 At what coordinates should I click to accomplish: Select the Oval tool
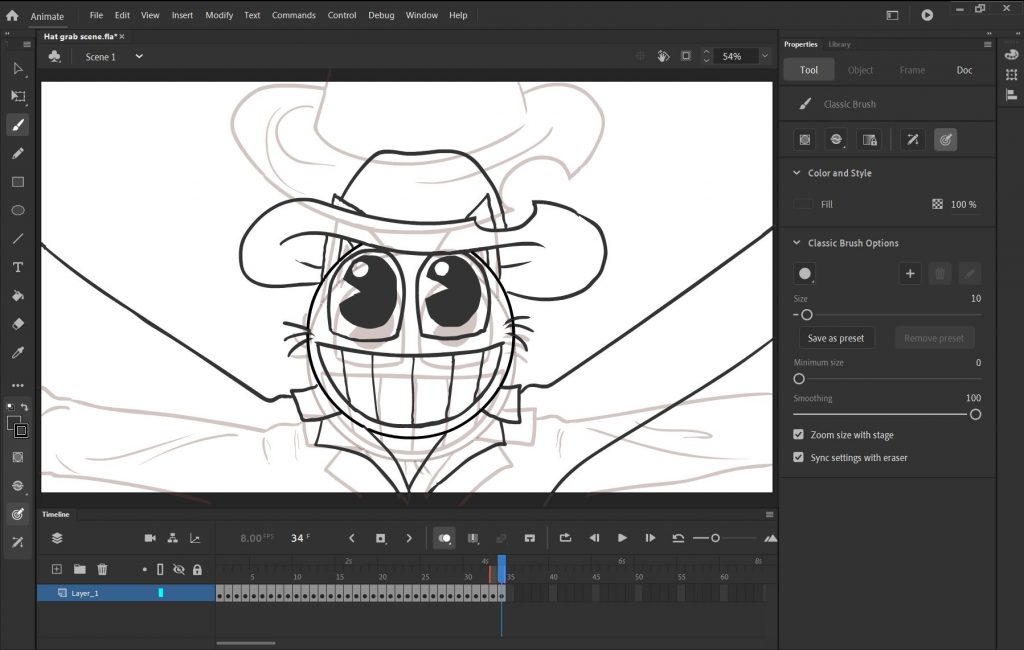tap(18, 211)
